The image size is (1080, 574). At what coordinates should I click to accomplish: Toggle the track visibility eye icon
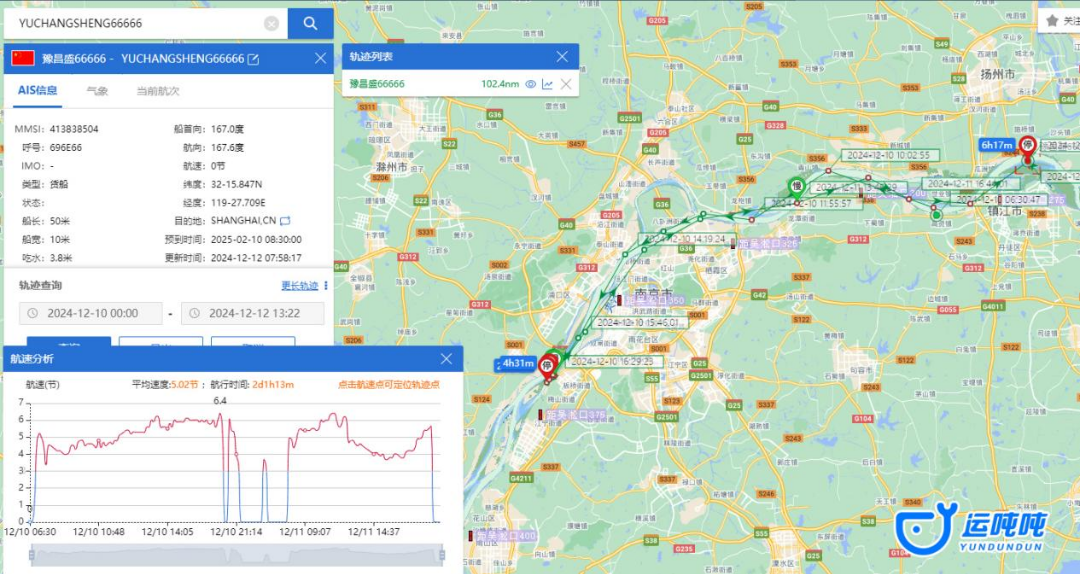[530, 84]
